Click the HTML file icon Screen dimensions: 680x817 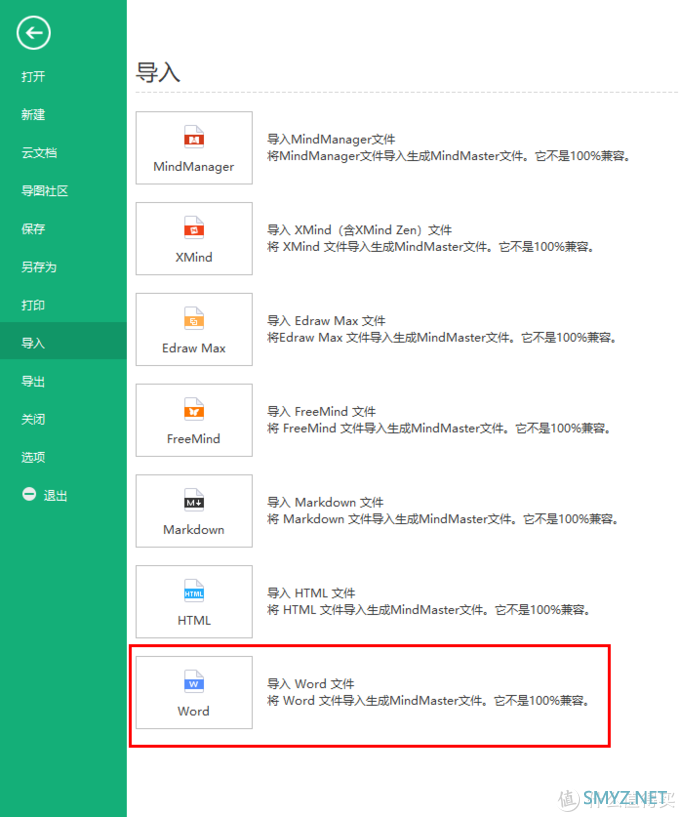click(194, 591)
